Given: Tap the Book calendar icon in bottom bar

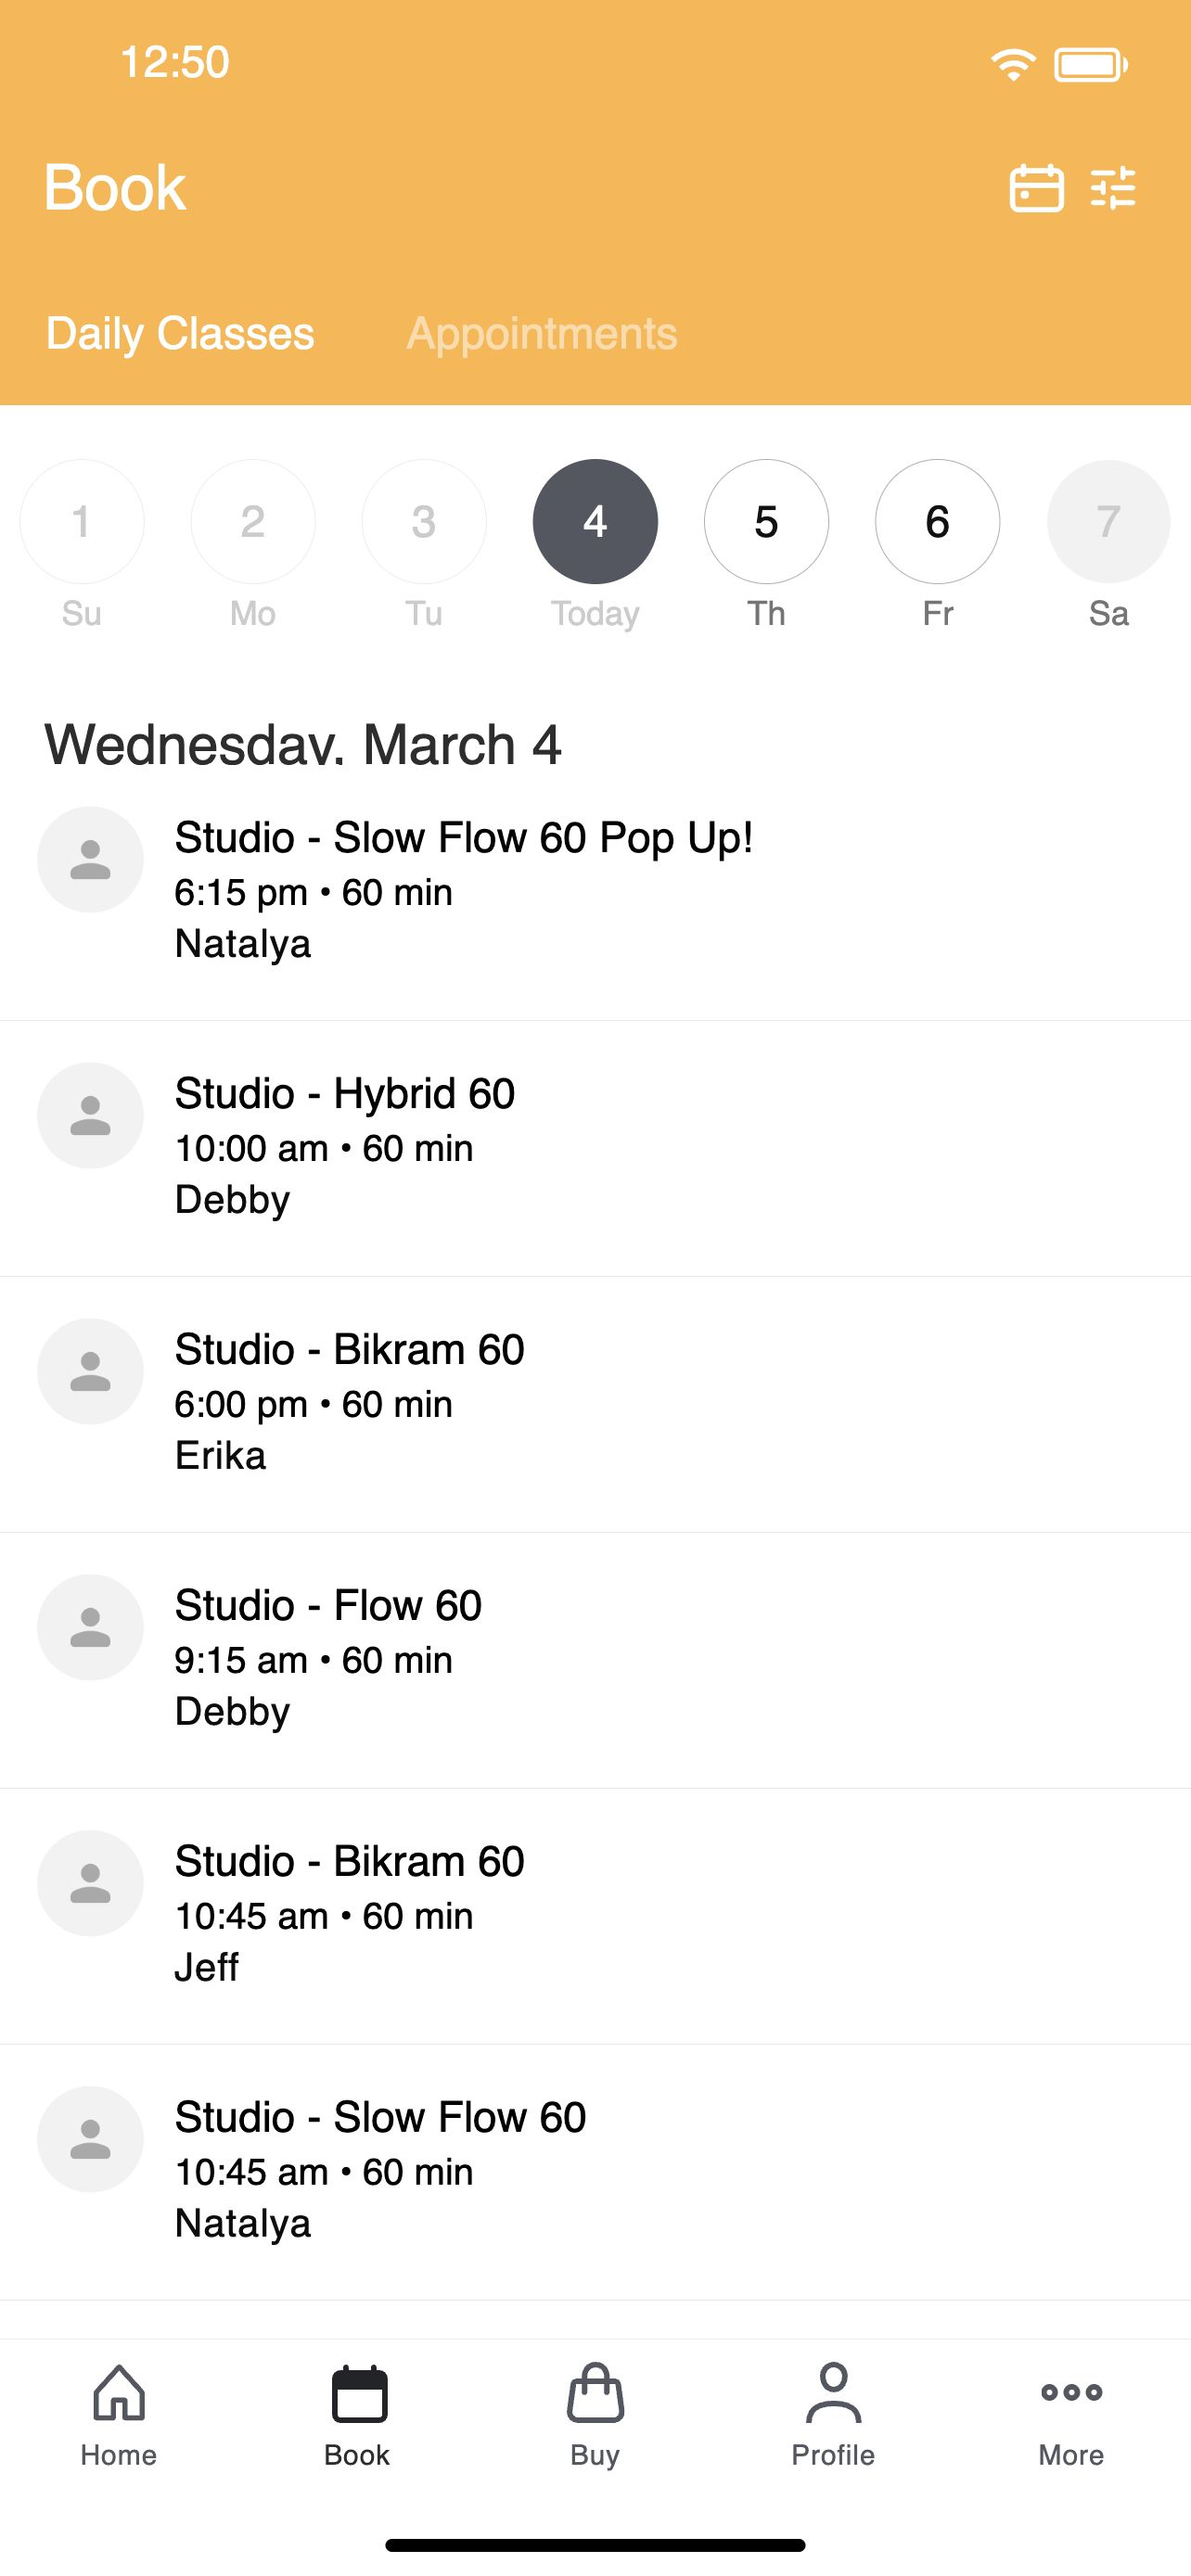Looking at the screenshot, I should click(x=359, y=2393).
